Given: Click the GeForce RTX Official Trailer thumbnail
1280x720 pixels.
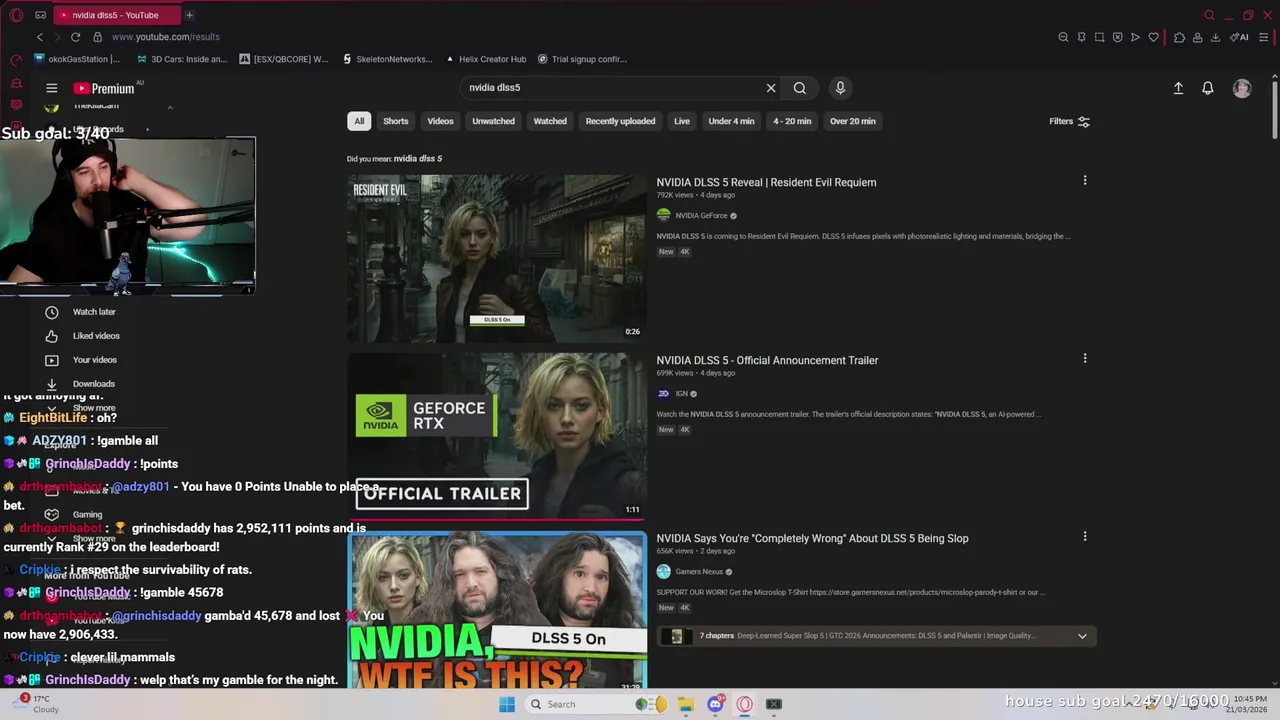Looking at the screenshot, I should point(497,436).
